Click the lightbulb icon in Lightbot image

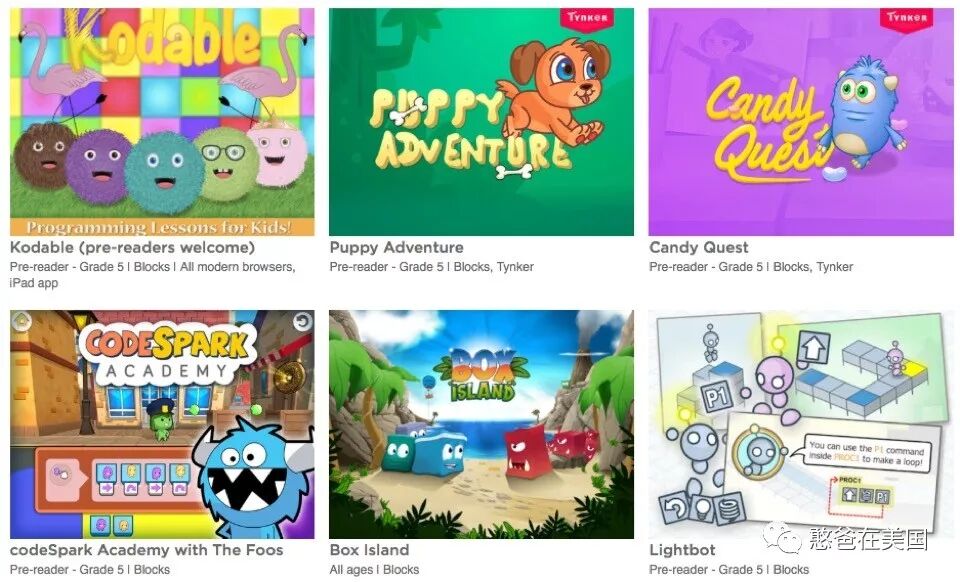pyautogui.click(x=702, y=509)
